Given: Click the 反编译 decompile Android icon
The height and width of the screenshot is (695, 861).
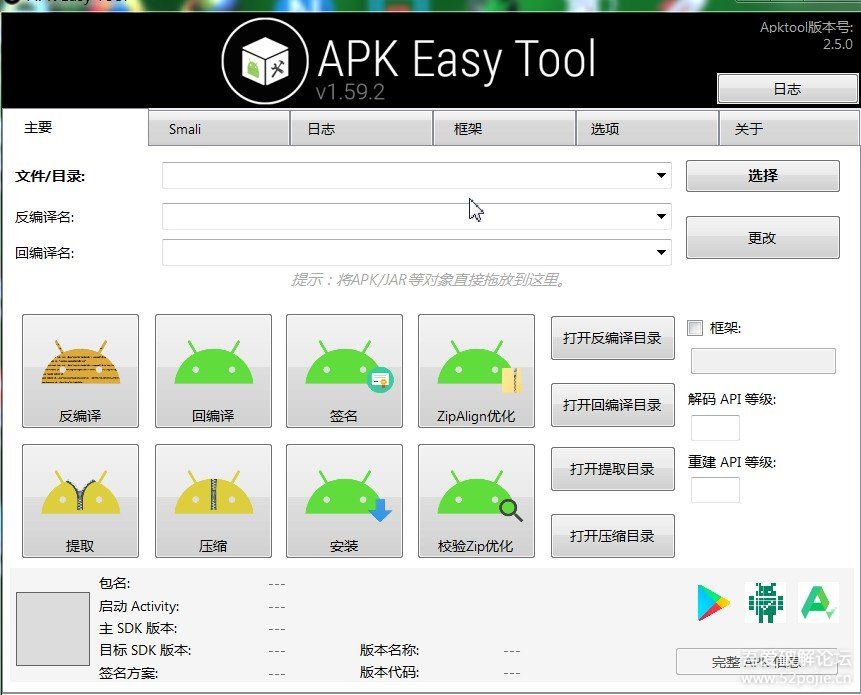Looking at the screenshot, I should tap(80, 371).
